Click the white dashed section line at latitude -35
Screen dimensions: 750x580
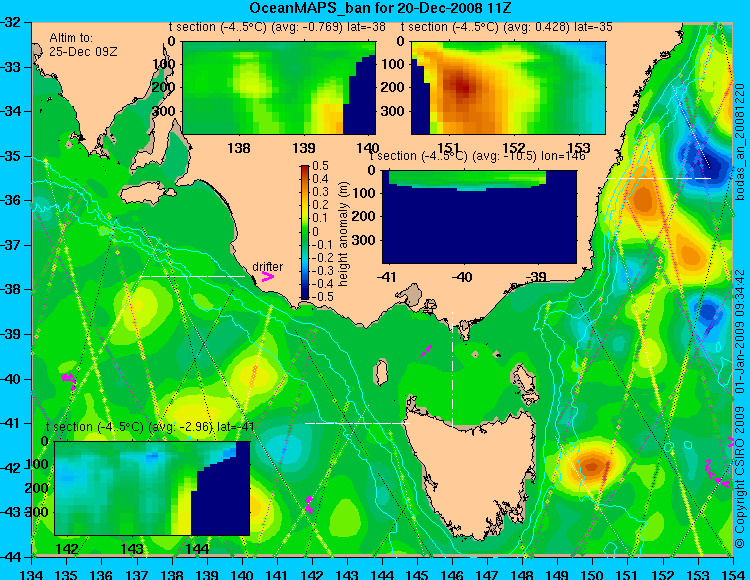coord(659,178)
